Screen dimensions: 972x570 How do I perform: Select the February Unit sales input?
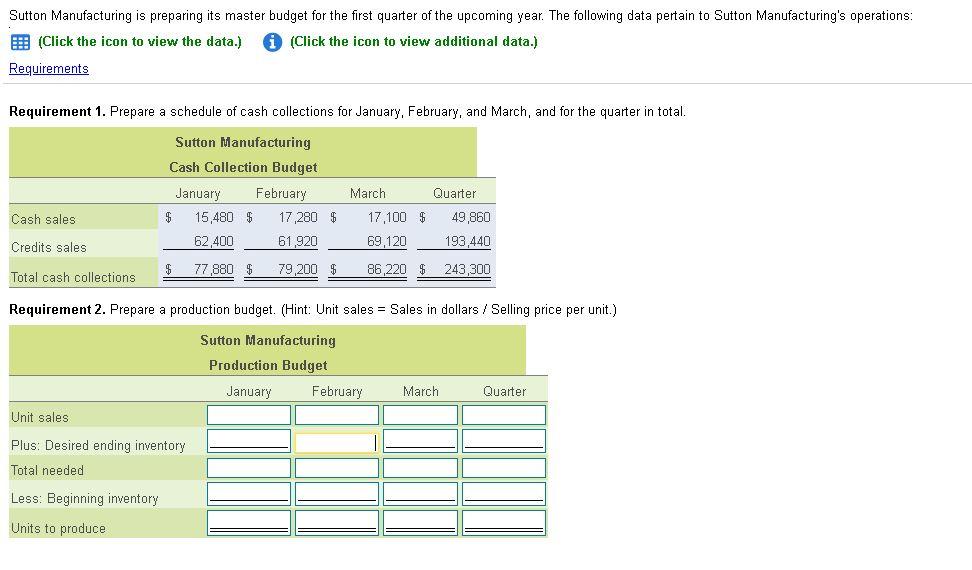pyautogui.click(x=337, y=414)
